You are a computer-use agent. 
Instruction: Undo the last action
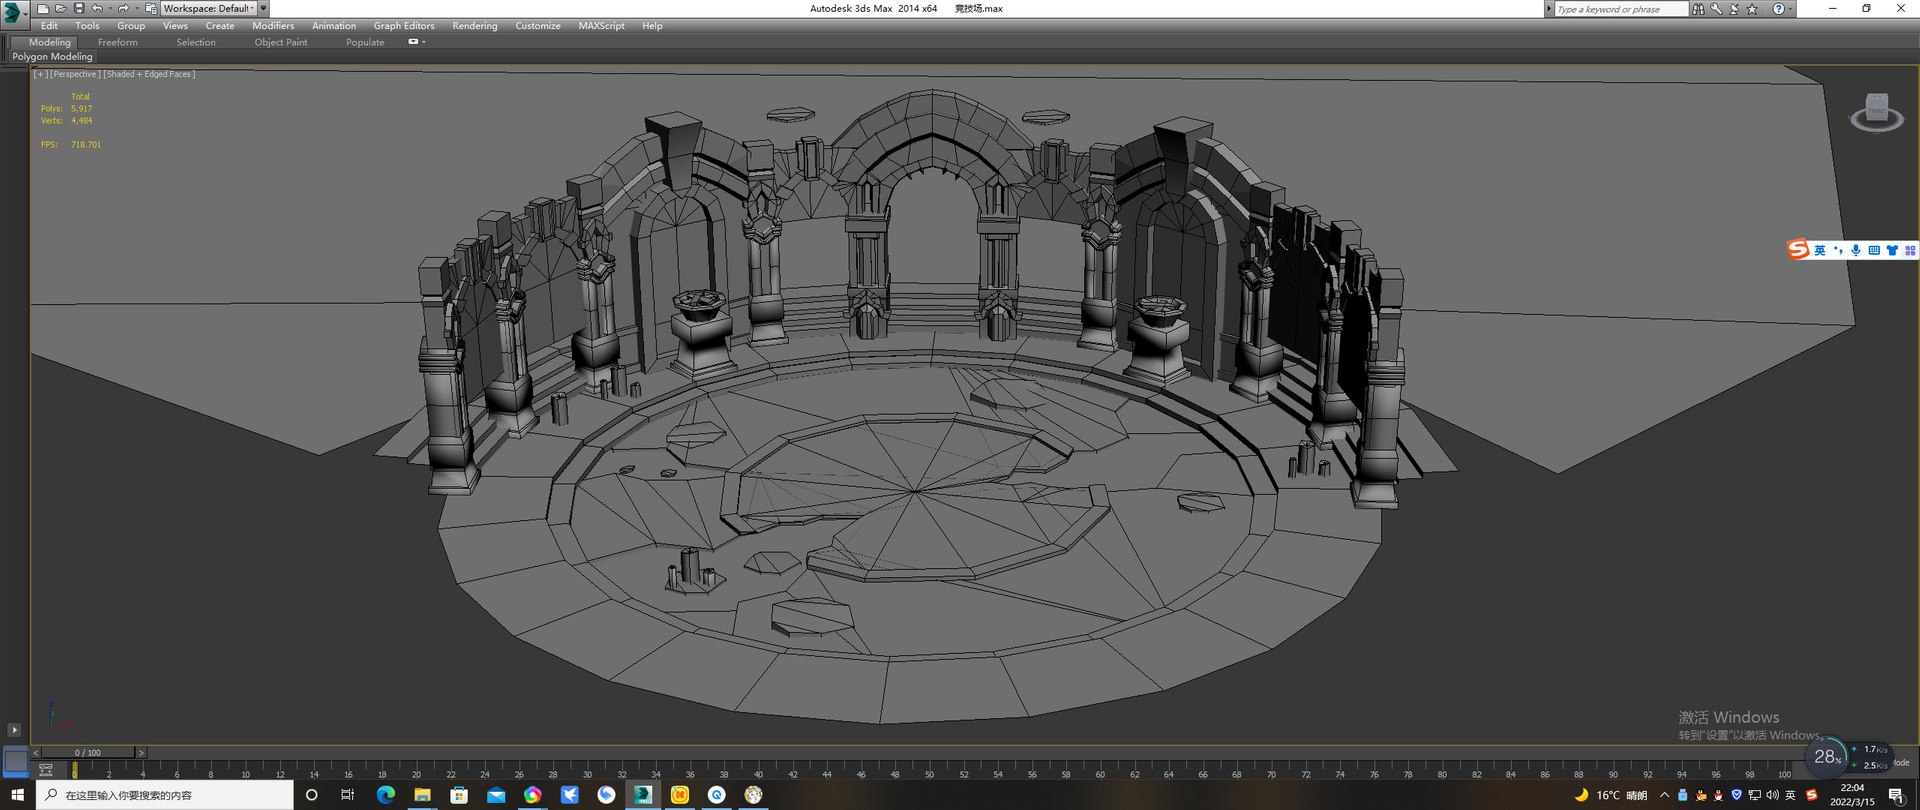click(x=96, y=8)
